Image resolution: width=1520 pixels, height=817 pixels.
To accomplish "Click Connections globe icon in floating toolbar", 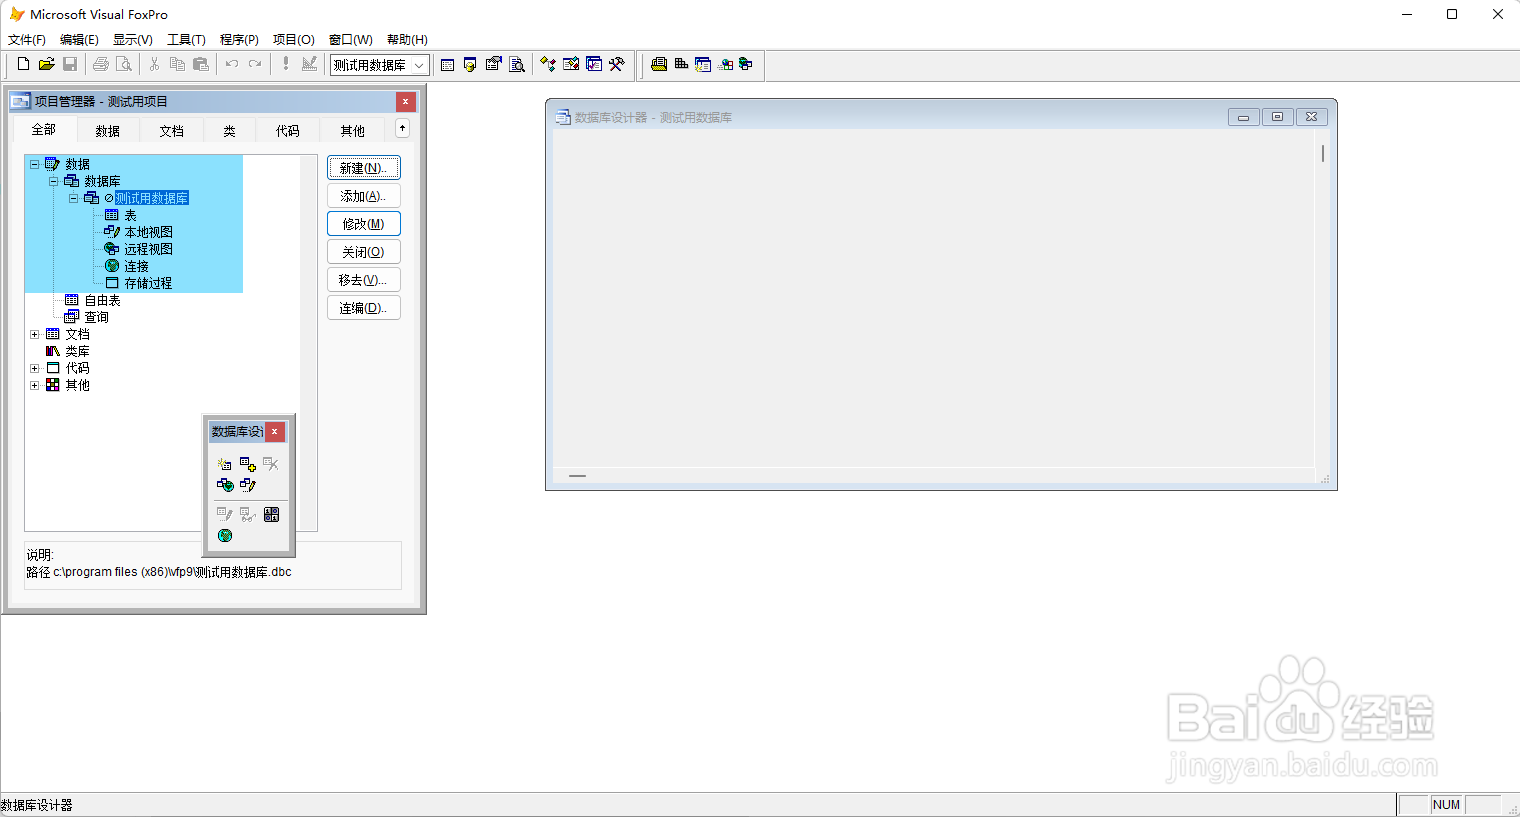I will pyautogui.click(x=225, y=536).
